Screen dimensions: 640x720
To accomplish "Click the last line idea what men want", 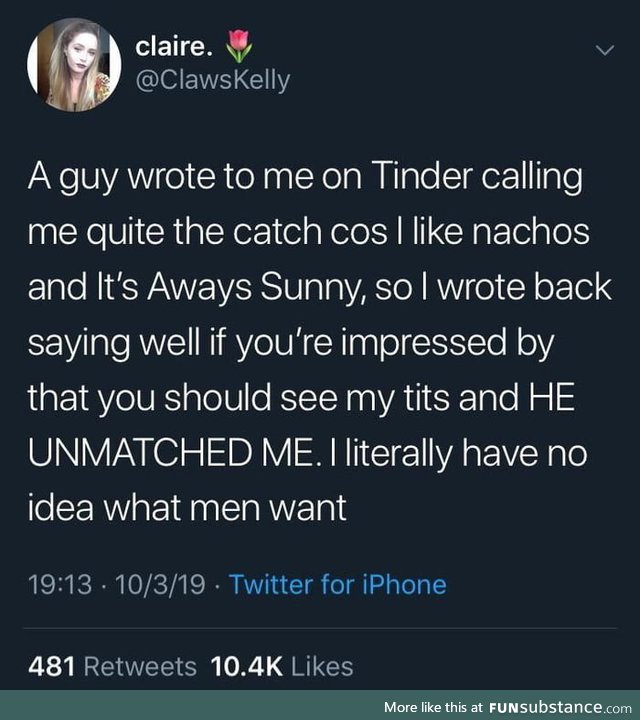I will coord(187,508).
